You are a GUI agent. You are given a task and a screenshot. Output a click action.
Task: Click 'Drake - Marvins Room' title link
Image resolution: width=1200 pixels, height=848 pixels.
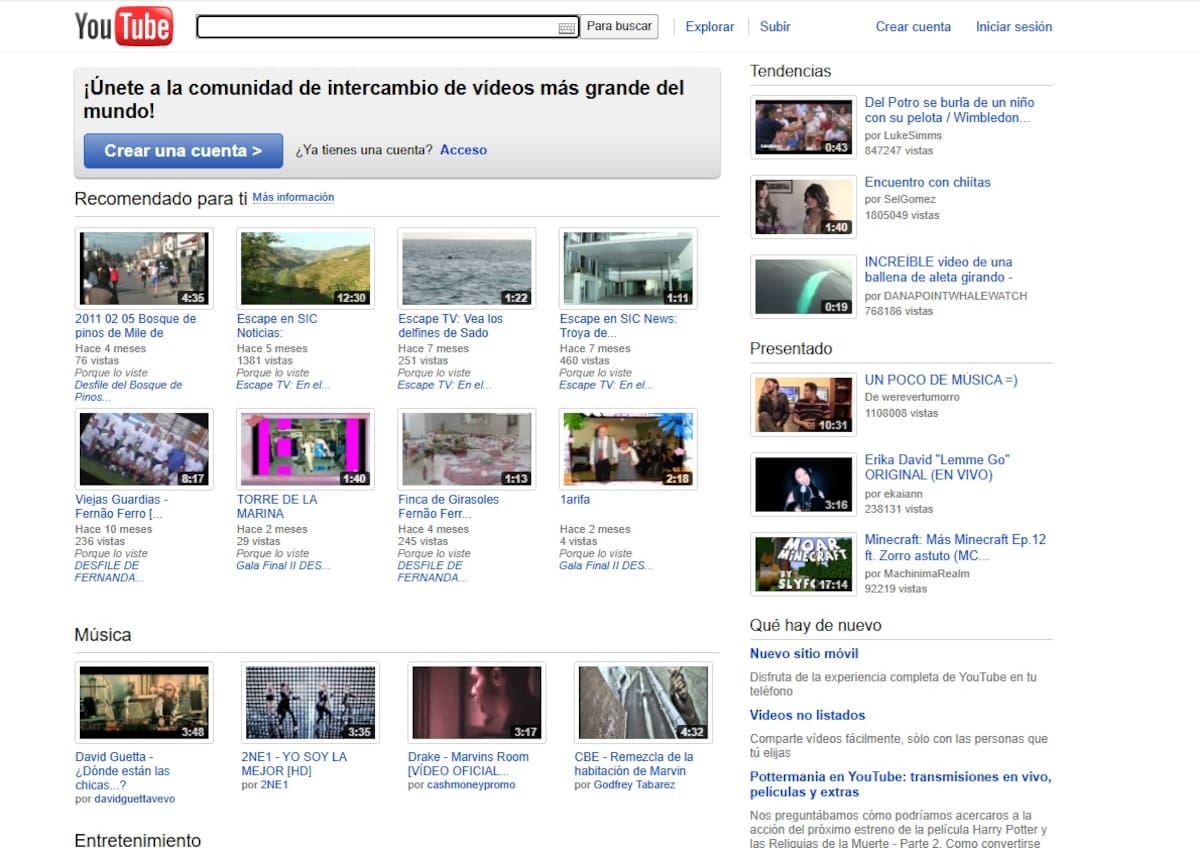[x=469, y=764]
